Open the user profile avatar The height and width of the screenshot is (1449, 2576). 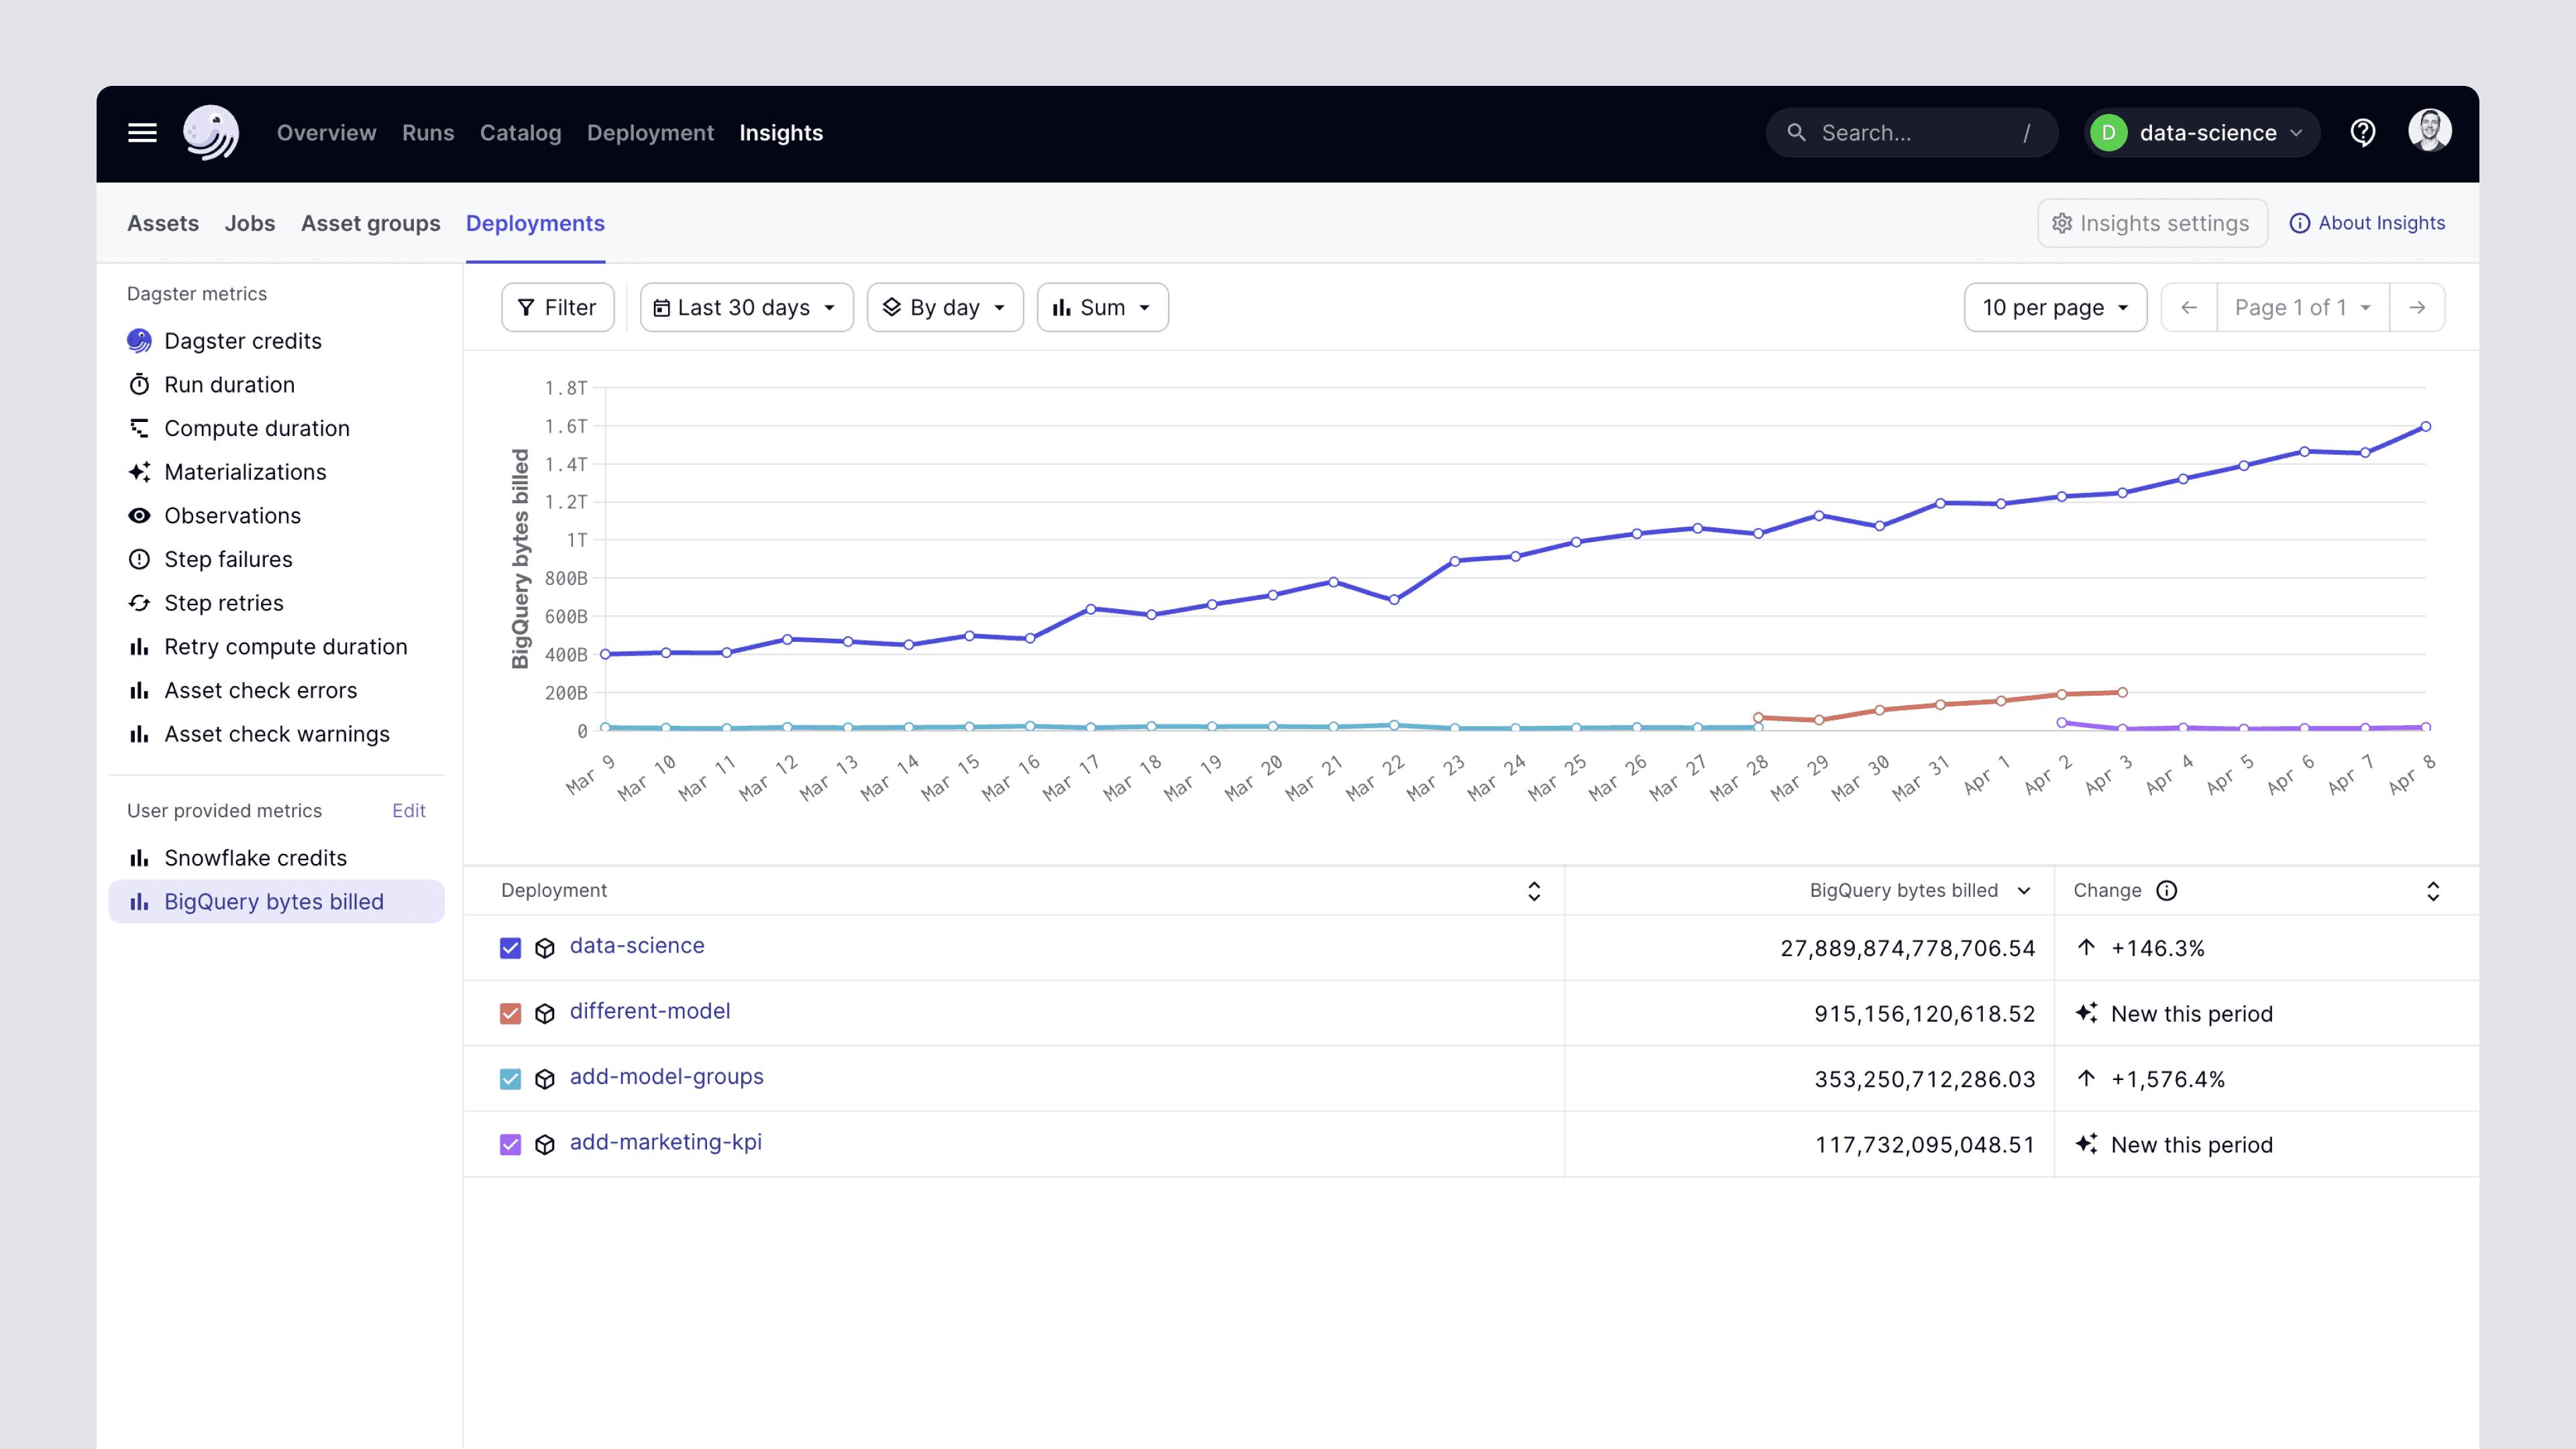click(x=2430, y=132)
